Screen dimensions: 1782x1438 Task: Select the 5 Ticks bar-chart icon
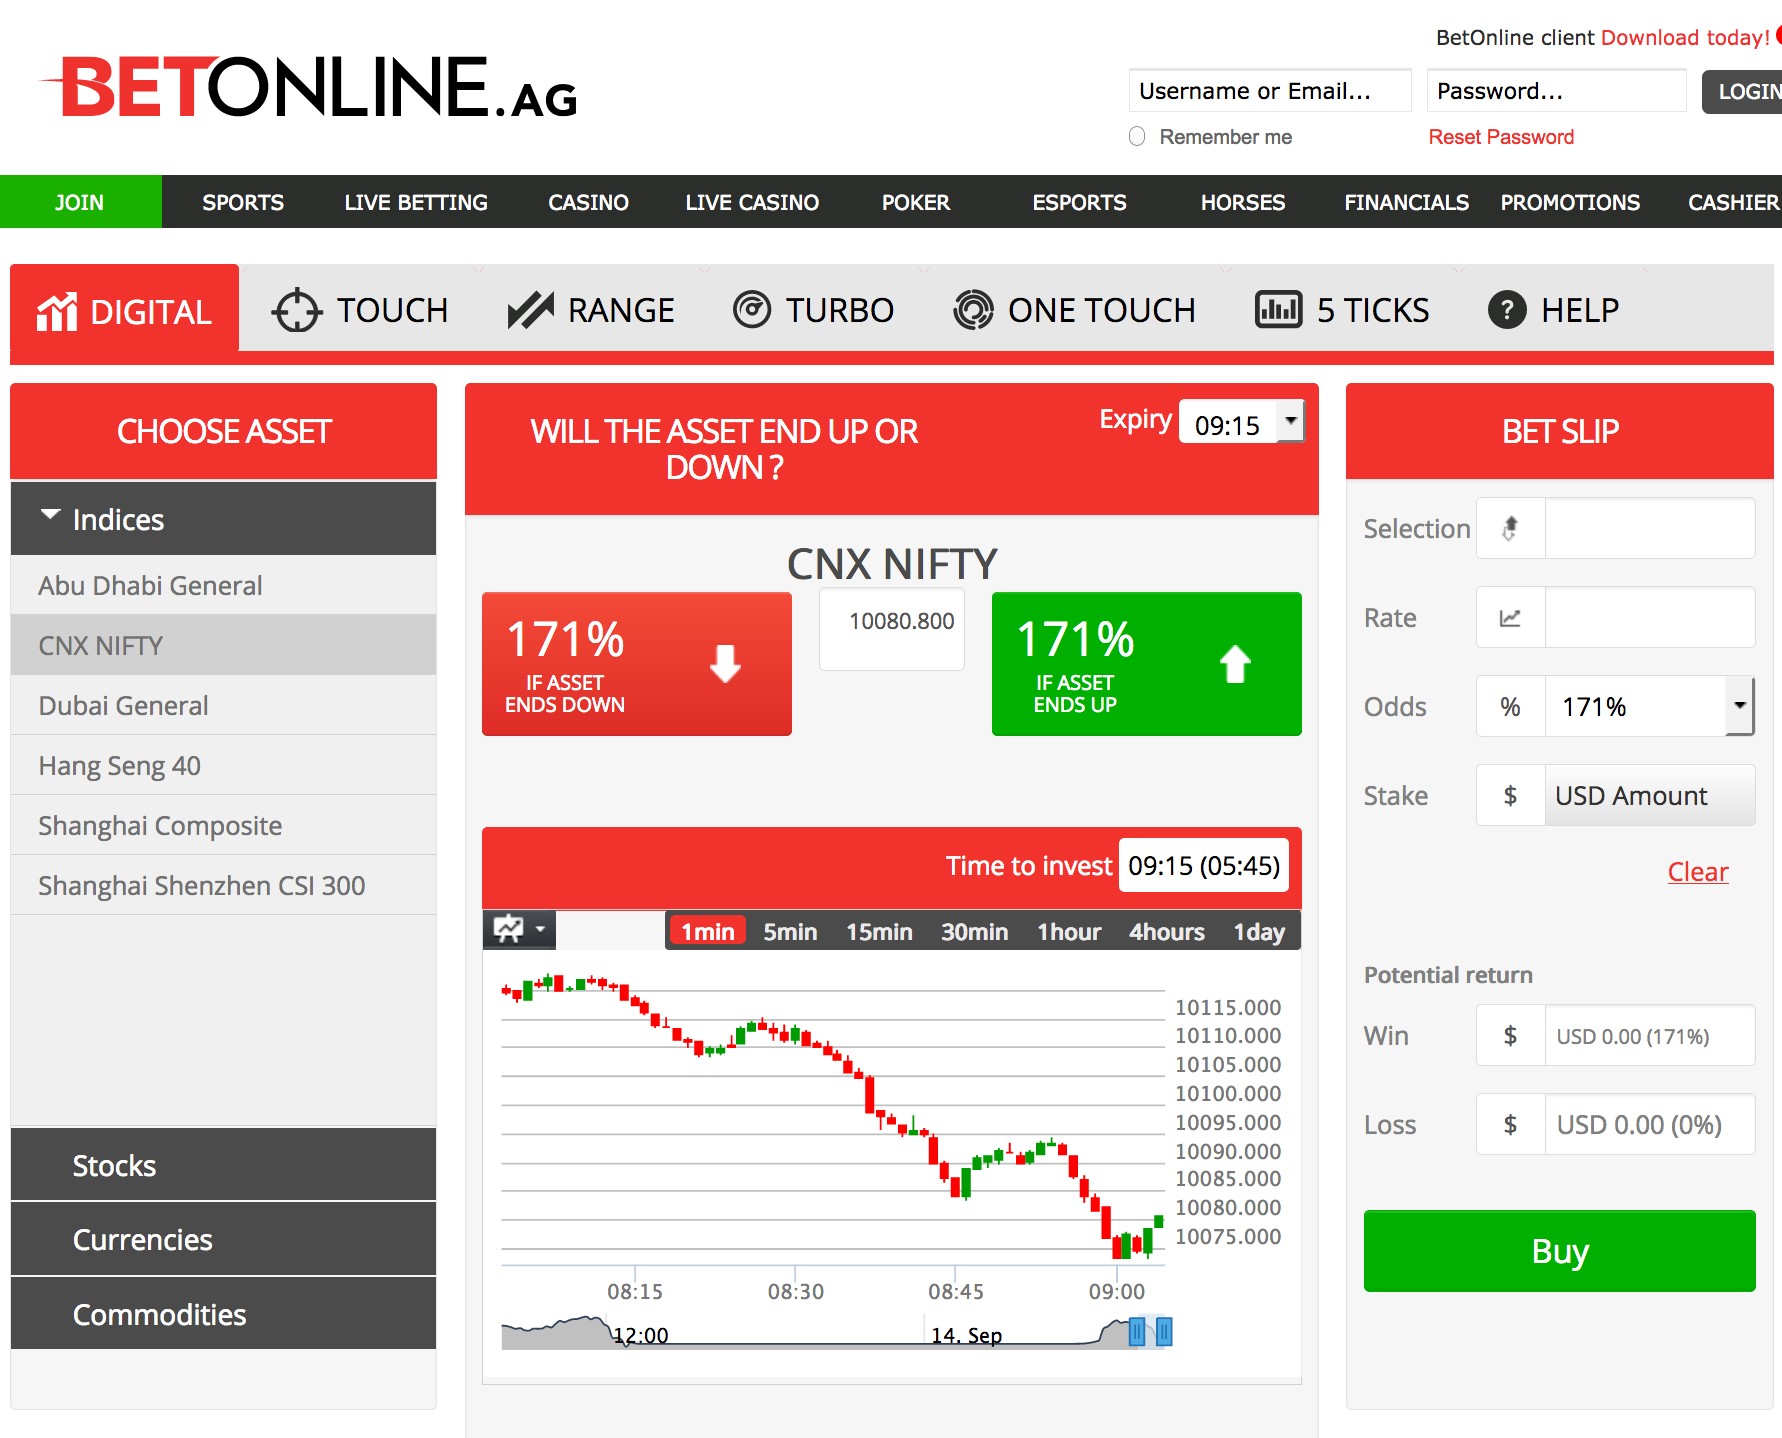[1278, 310]
